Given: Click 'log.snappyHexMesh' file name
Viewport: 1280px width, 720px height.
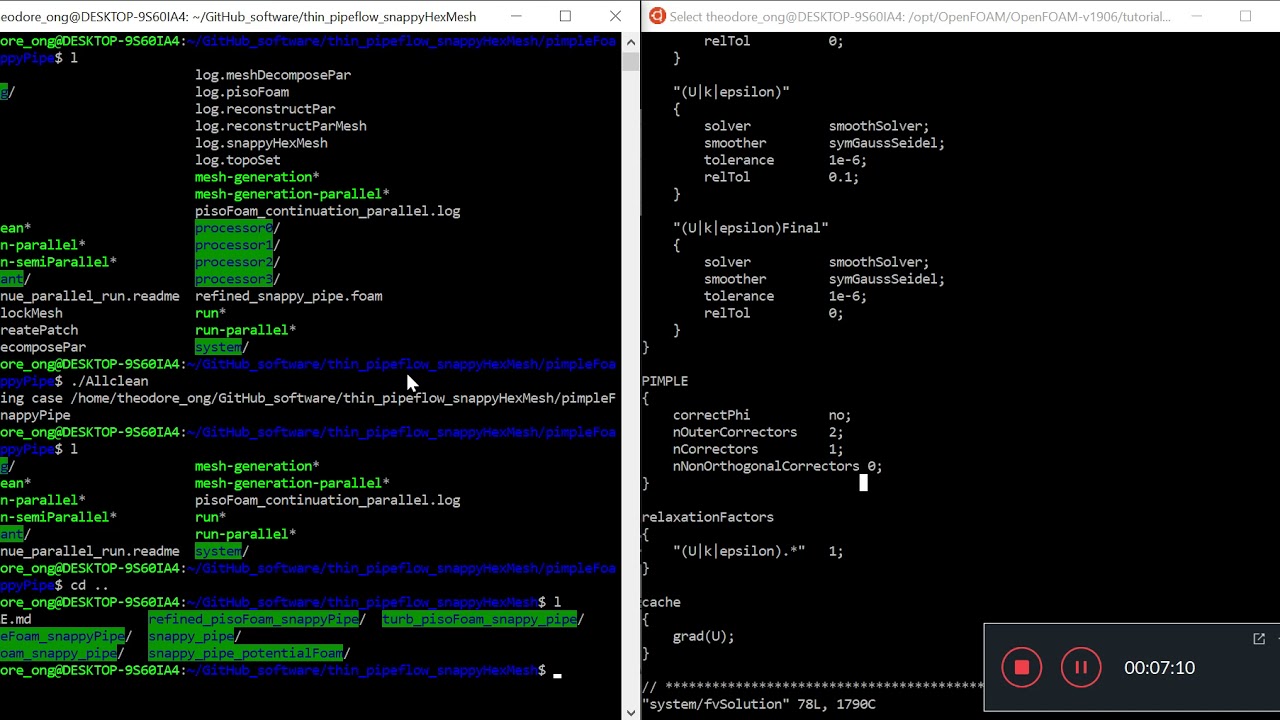Looking at the screenshot, I should click(261, 143).
